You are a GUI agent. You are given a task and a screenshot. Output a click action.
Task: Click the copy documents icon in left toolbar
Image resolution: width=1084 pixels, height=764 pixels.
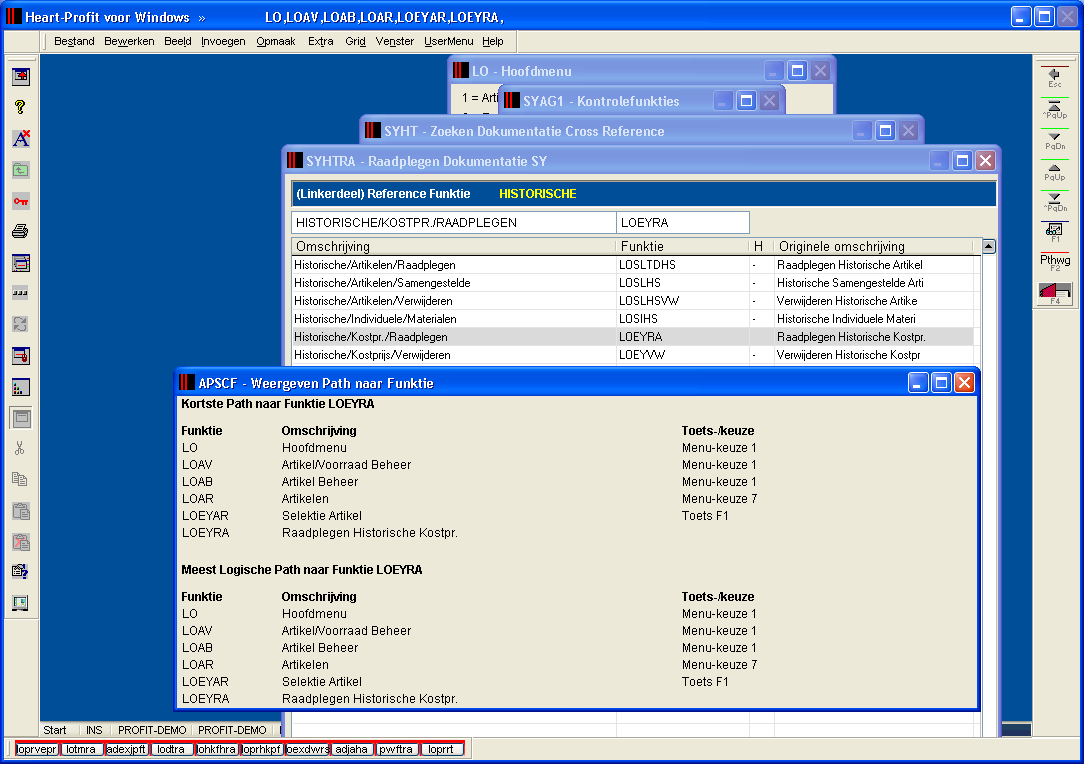pos(21,479)
